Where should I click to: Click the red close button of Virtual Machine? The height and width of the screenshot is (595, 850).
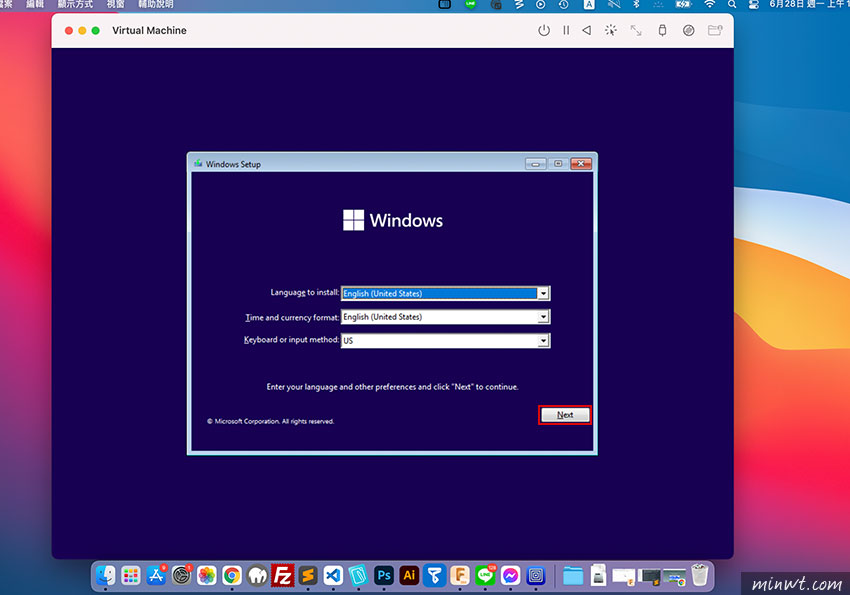pos(69,30)
